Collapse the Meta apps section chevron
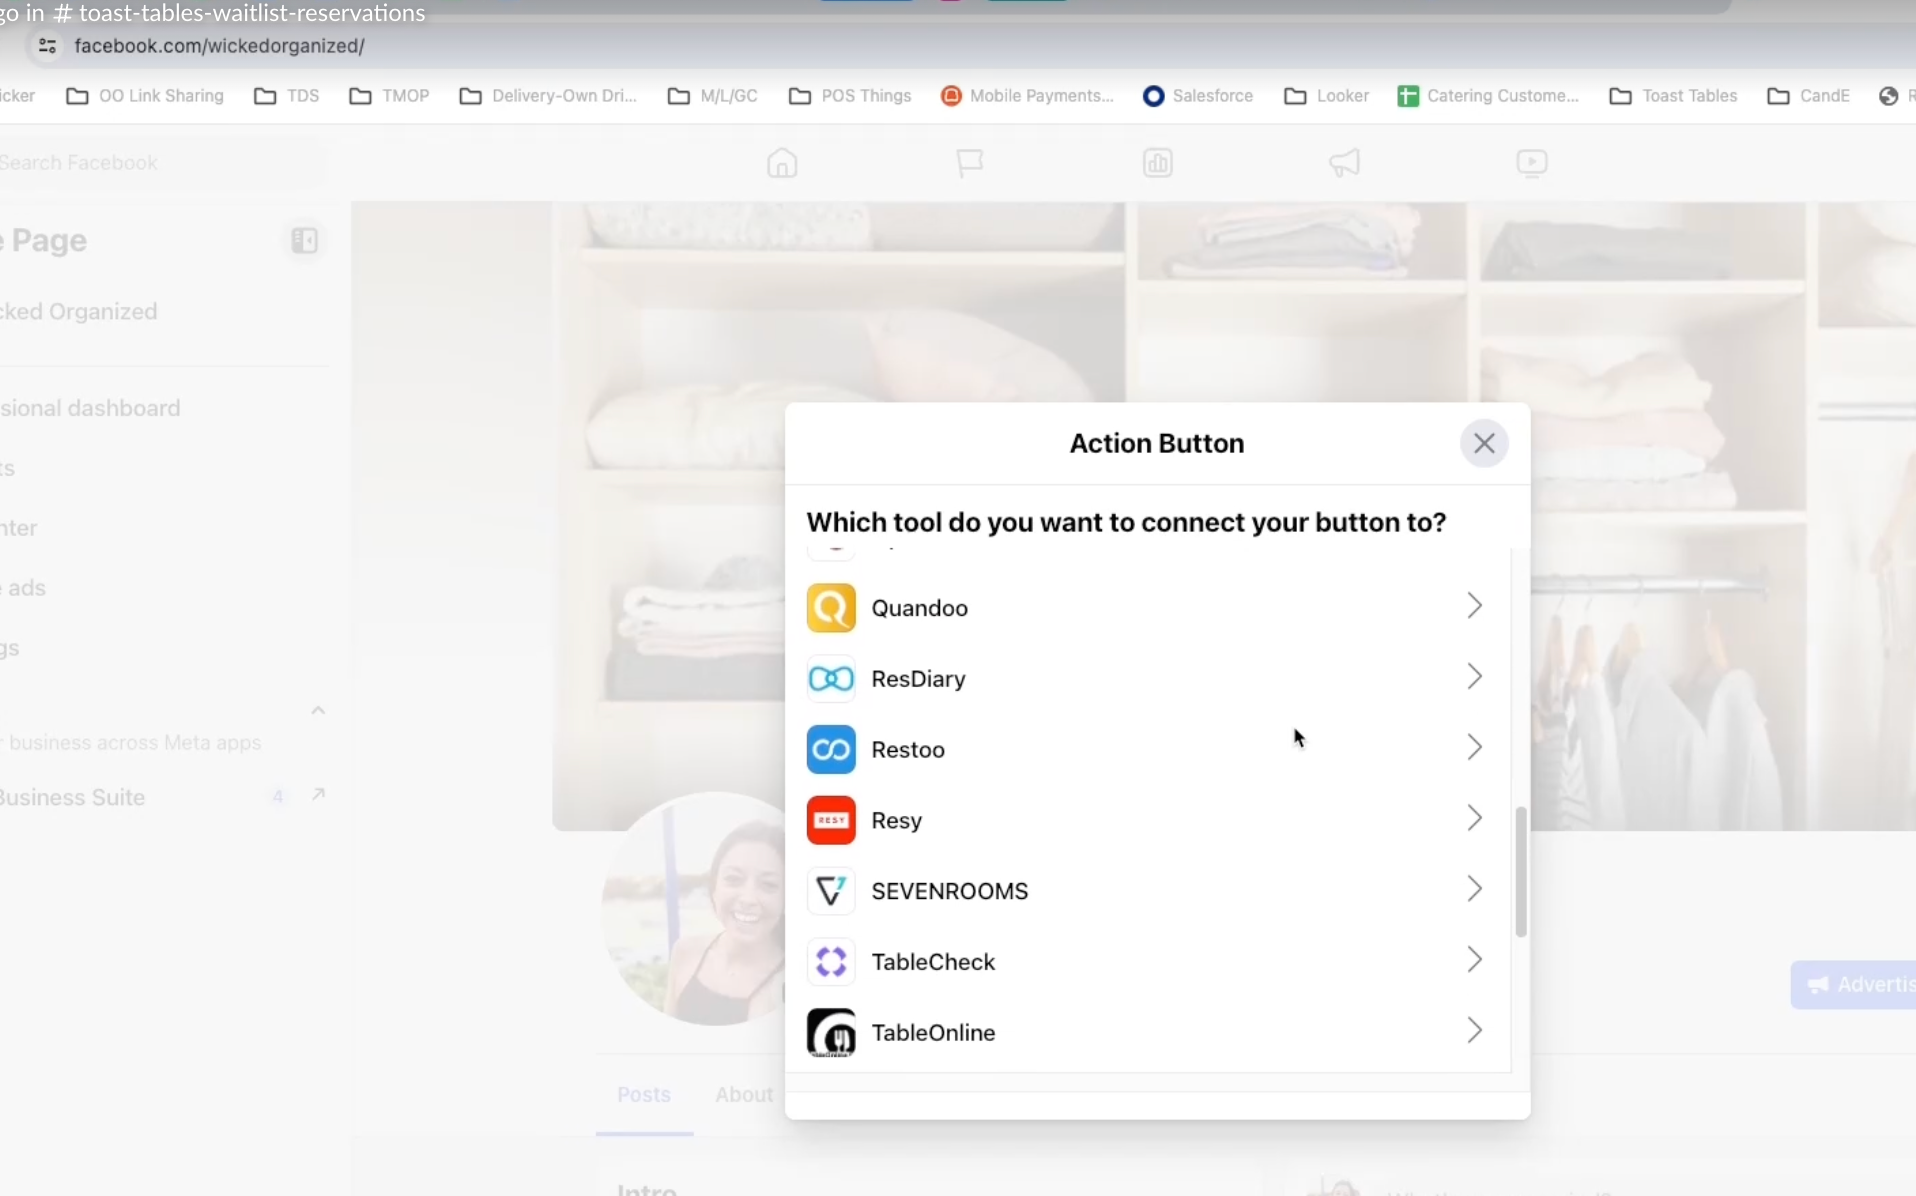This screenshot has width=1916, height=1196. pyautogui.click(x=318, y=711)
